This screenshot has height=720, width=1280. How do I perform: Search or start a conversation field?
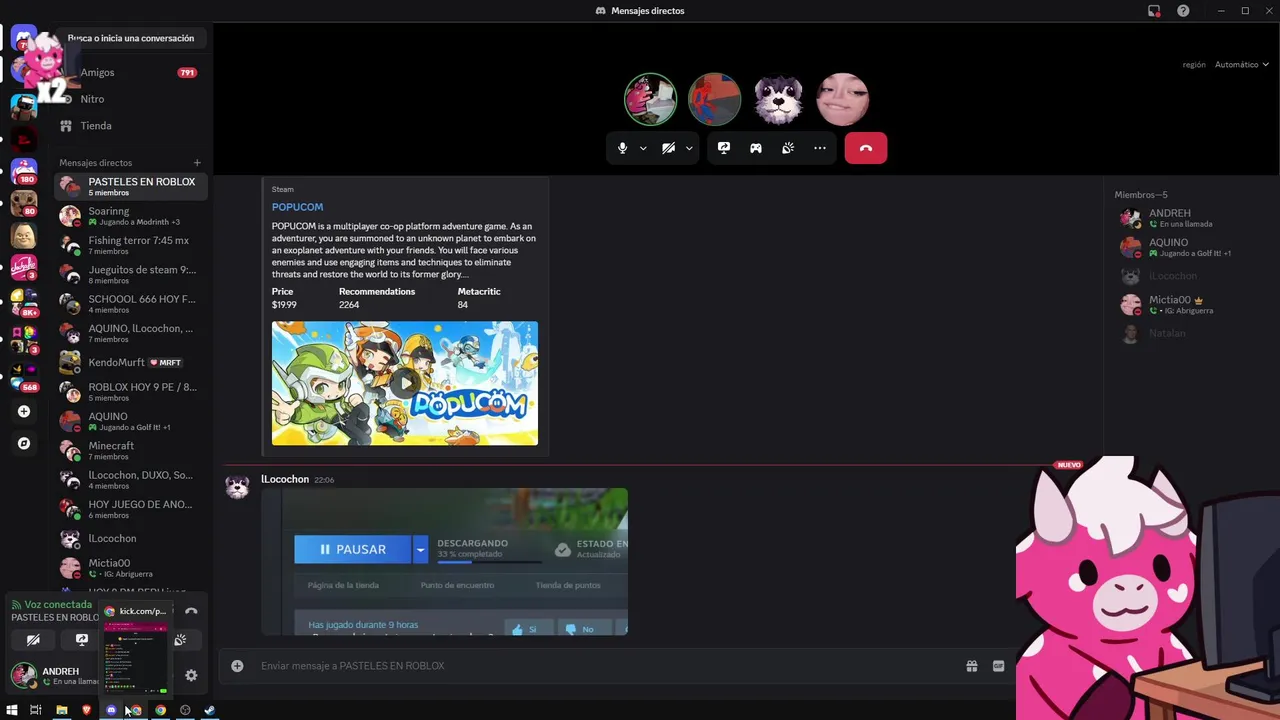[x=131, y=38]
